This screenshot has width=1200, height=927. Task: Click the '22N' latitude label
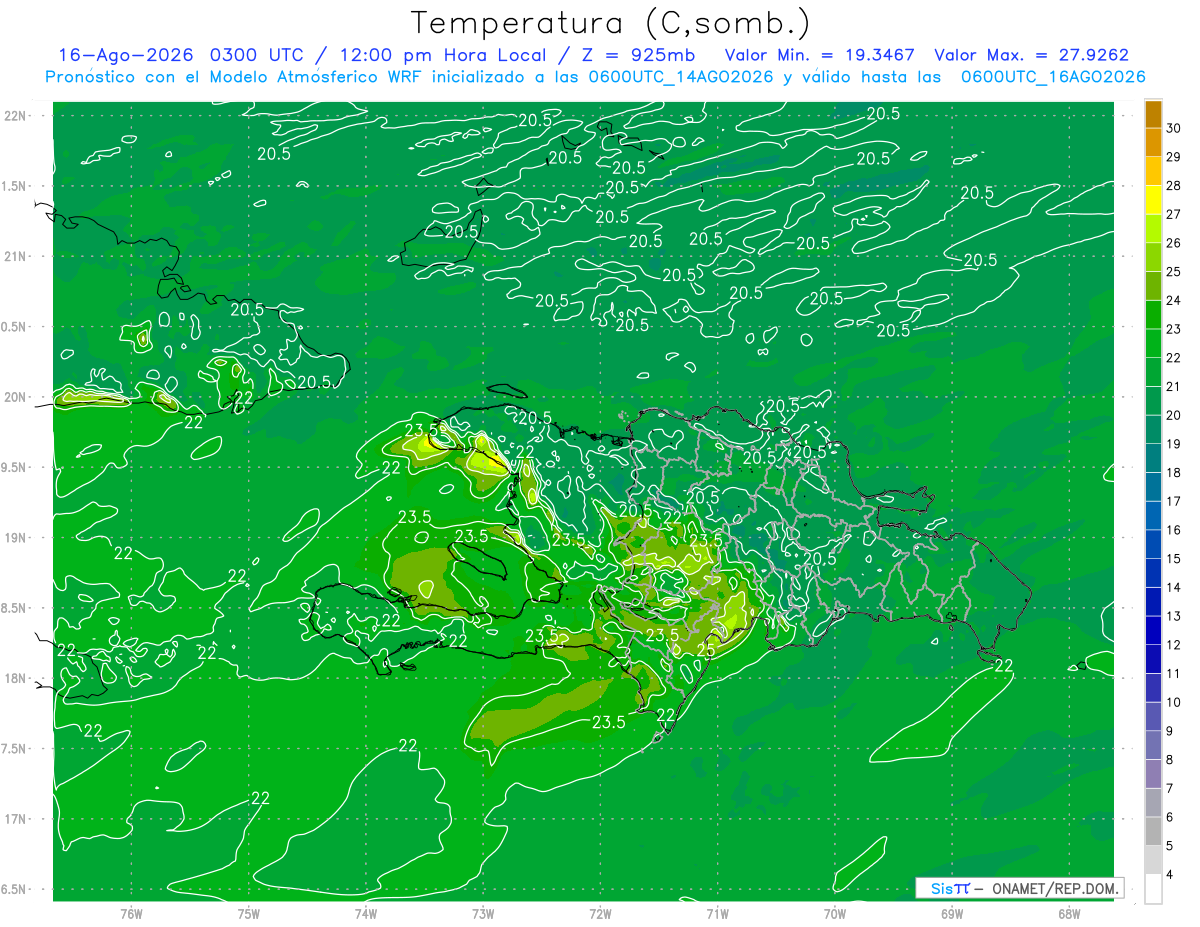pyautogui.click(x=16, y=115)
